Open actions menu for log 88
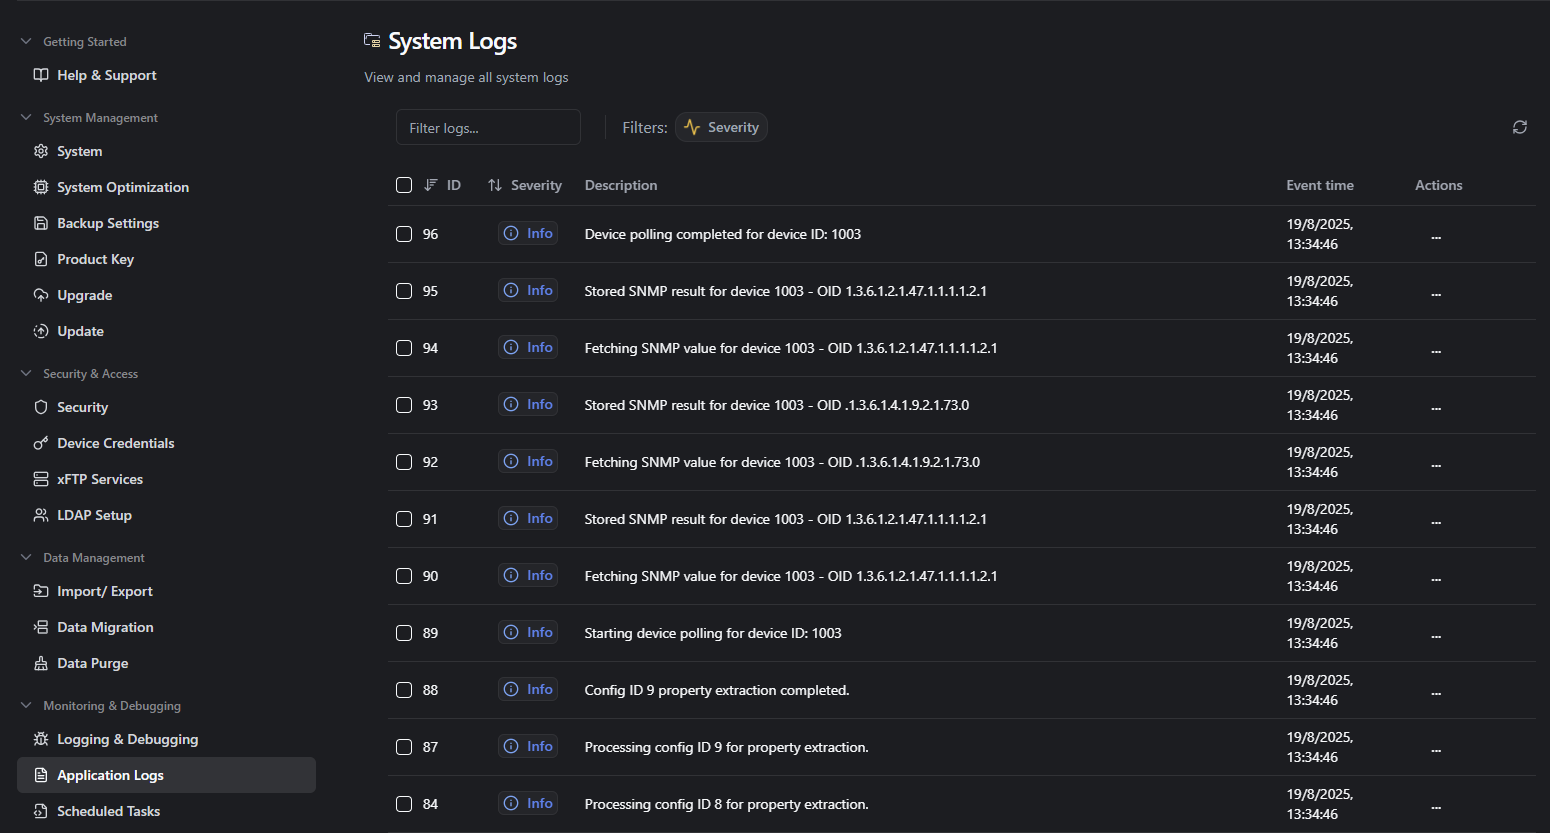 coord(1436,693)
